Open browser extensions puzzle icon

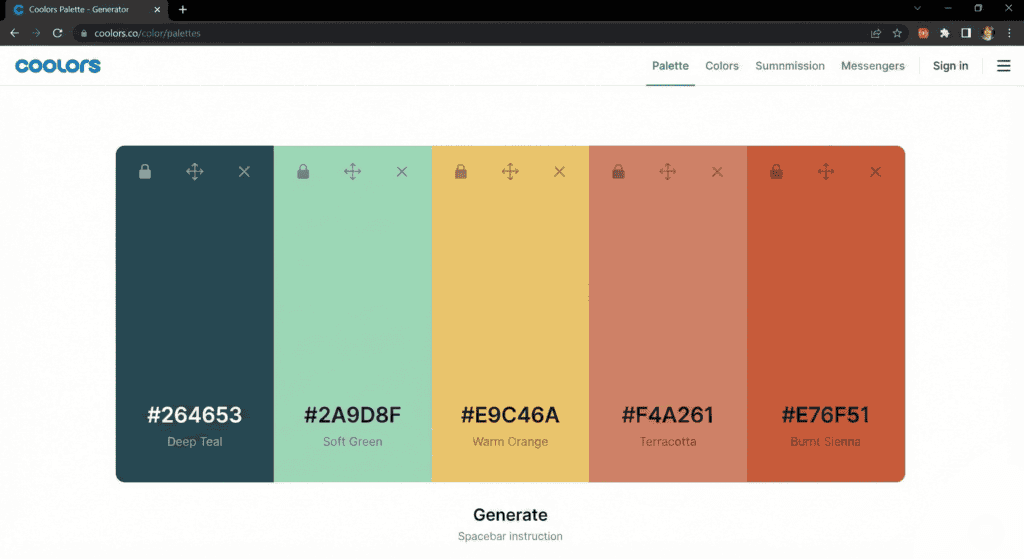pyautogui.click(x=945, y=33)
